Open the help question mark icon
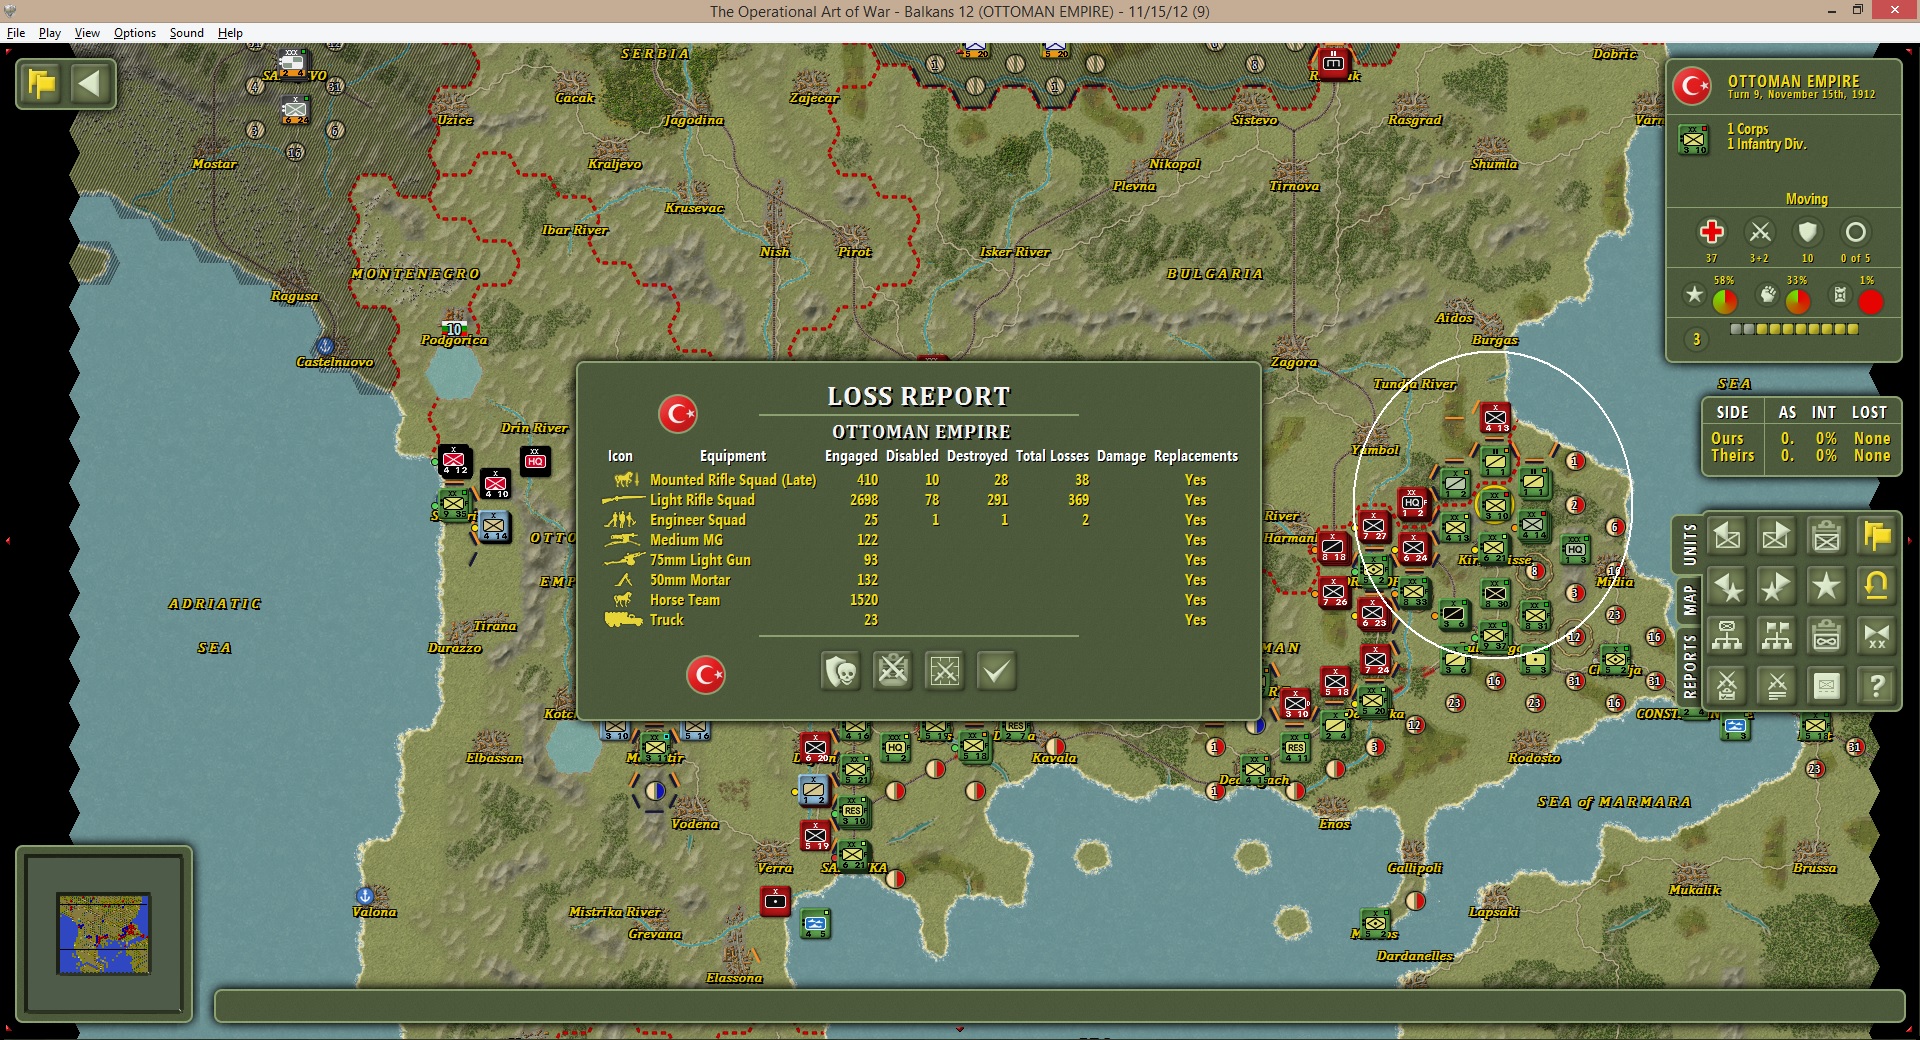The height and width of the screenshot is (1040, 1920). [1876, 685]
